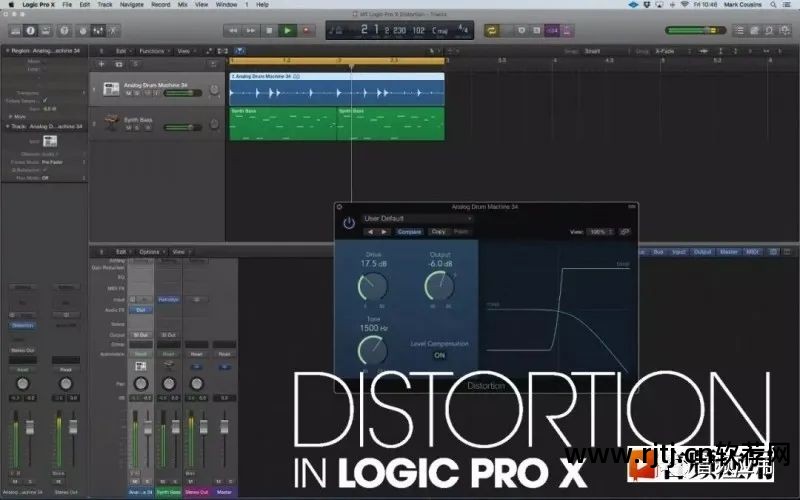
Task: Click the Distortion slot in inspector channel strip
Action: coord(23,325)
